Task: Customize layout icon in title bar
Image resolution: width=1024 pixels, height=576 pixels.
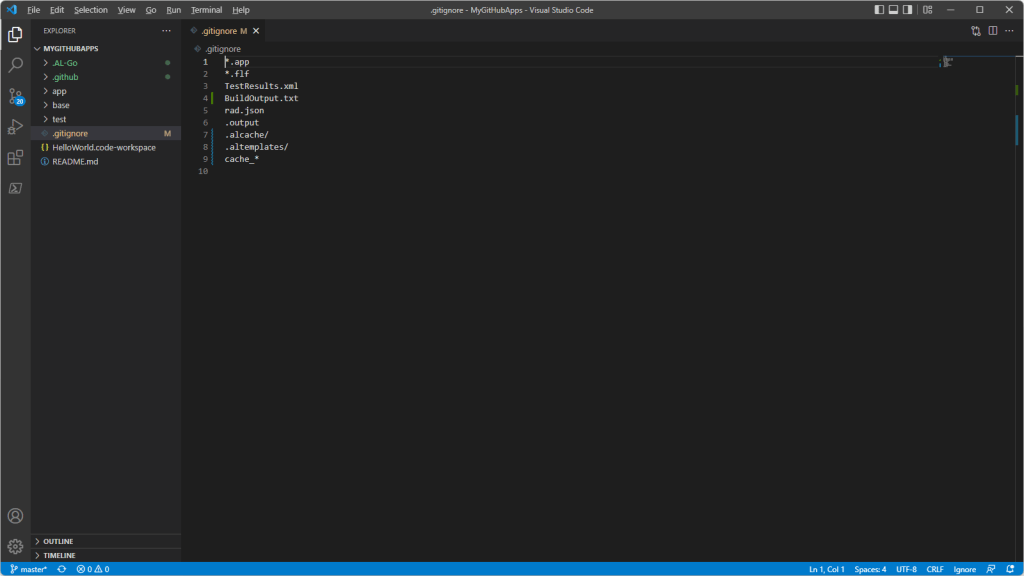Action: point(927,10)
